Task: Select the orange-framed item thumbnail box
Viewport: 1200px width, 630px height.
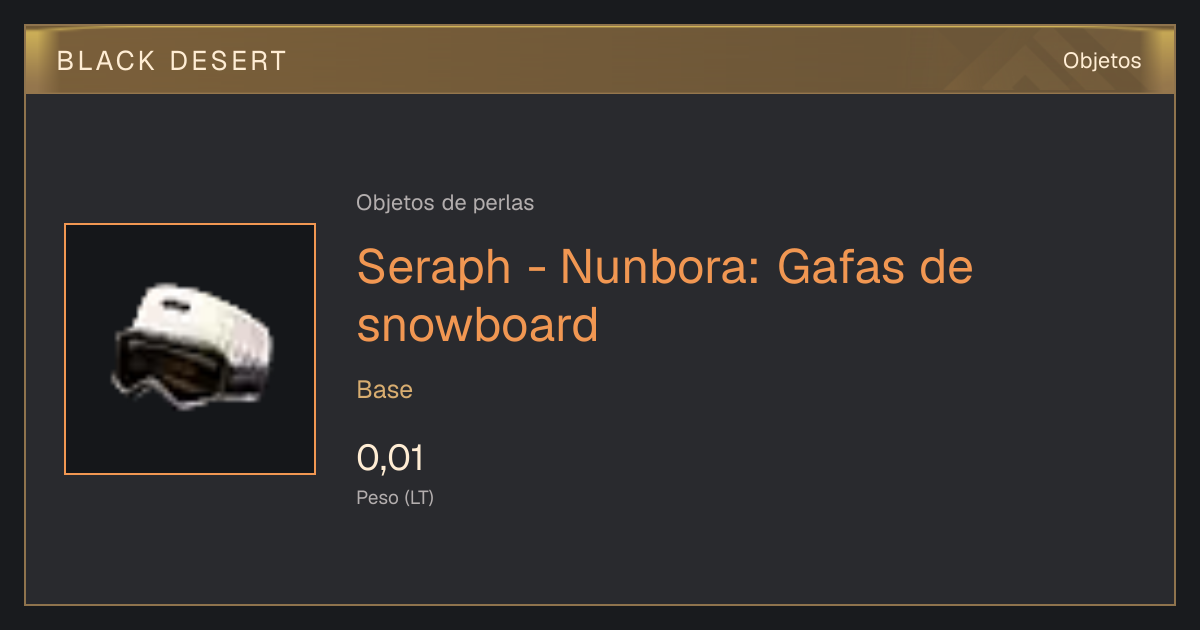Action: click(190, 349)
